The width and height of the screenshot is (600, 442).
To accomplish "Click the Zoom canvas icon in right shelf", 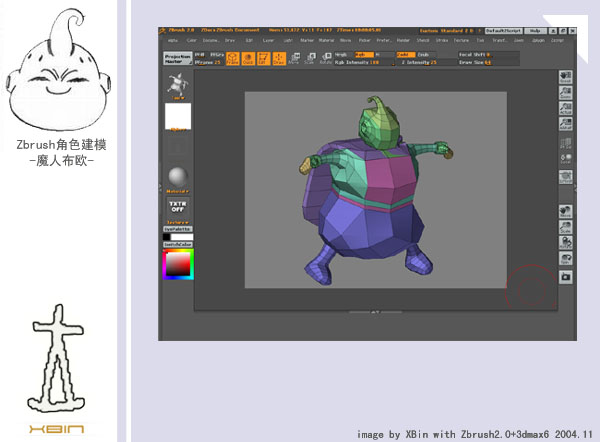I will (566, 93).
